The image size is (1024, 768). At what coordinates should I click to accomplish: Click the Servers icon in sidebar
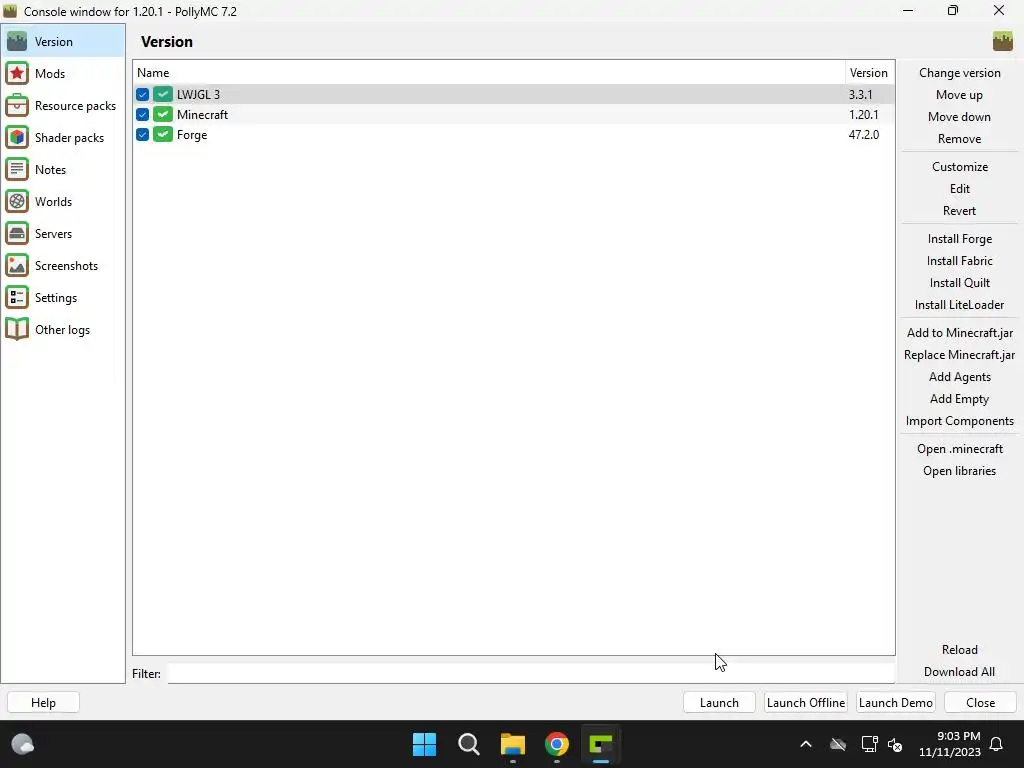[17, 233]
